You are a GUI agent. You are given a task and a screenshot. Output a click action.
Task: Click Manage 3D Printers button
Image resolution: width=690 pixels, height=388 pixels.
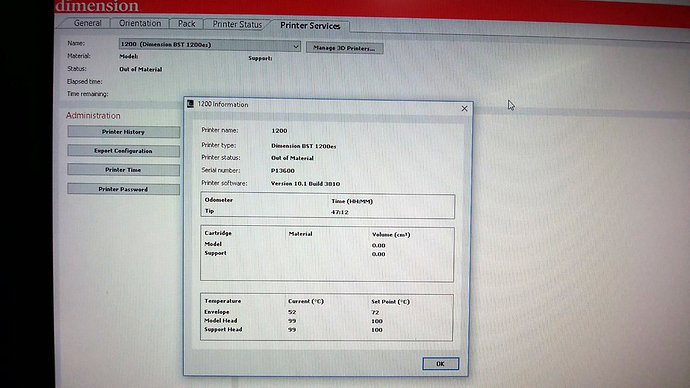[x=345, y=48]
